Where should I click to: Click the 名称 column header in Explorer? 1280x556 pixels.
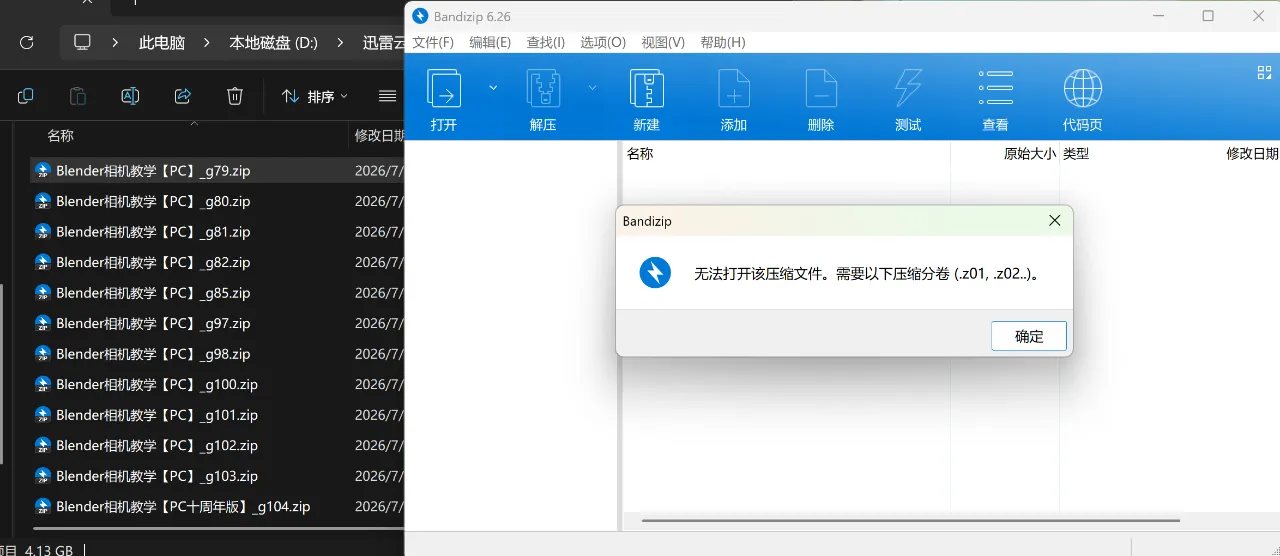coord(61,135)
